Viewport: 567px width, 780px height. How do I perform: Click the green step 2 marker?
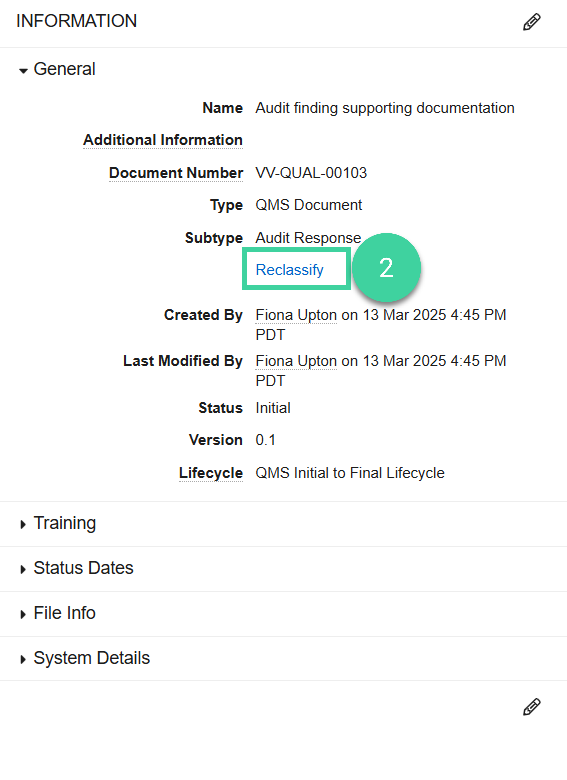point(386,268)
